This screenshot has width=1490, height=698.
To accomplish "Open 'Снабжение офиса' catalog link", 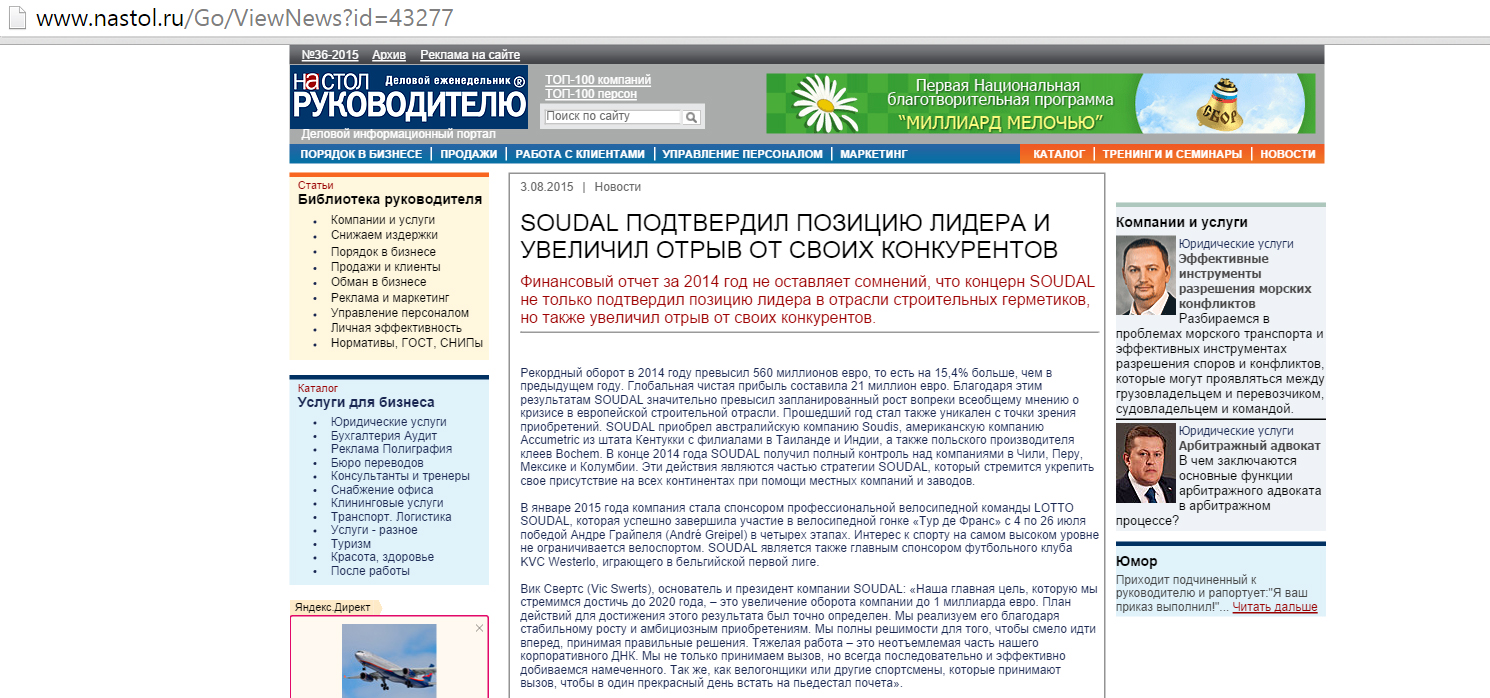I will coord(382,490).
